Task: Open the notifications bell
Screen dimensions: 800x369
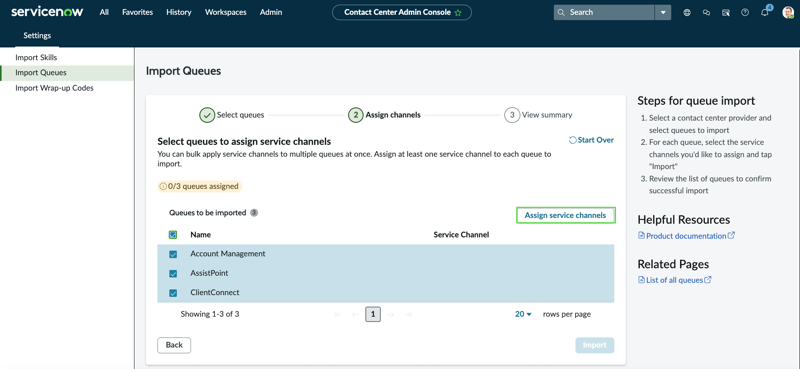Action: coord(765,13)
